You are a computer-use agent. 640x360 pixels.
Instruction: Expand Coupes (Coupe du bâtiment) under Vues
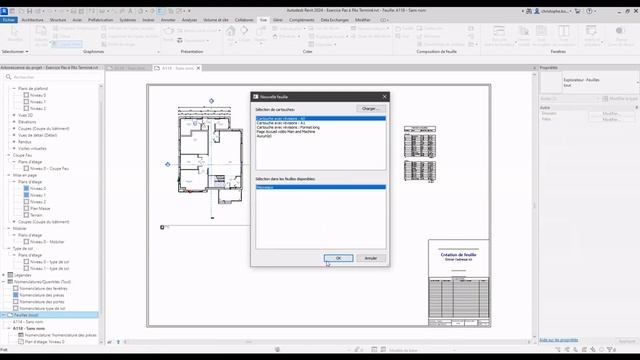tap(14, 129)
